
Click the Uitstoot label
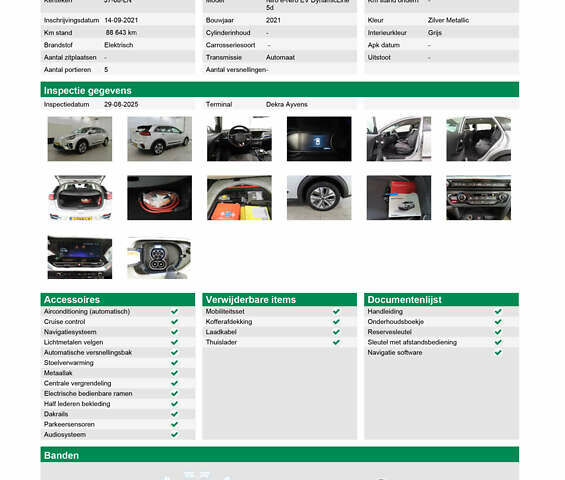(x=379, y=57)
